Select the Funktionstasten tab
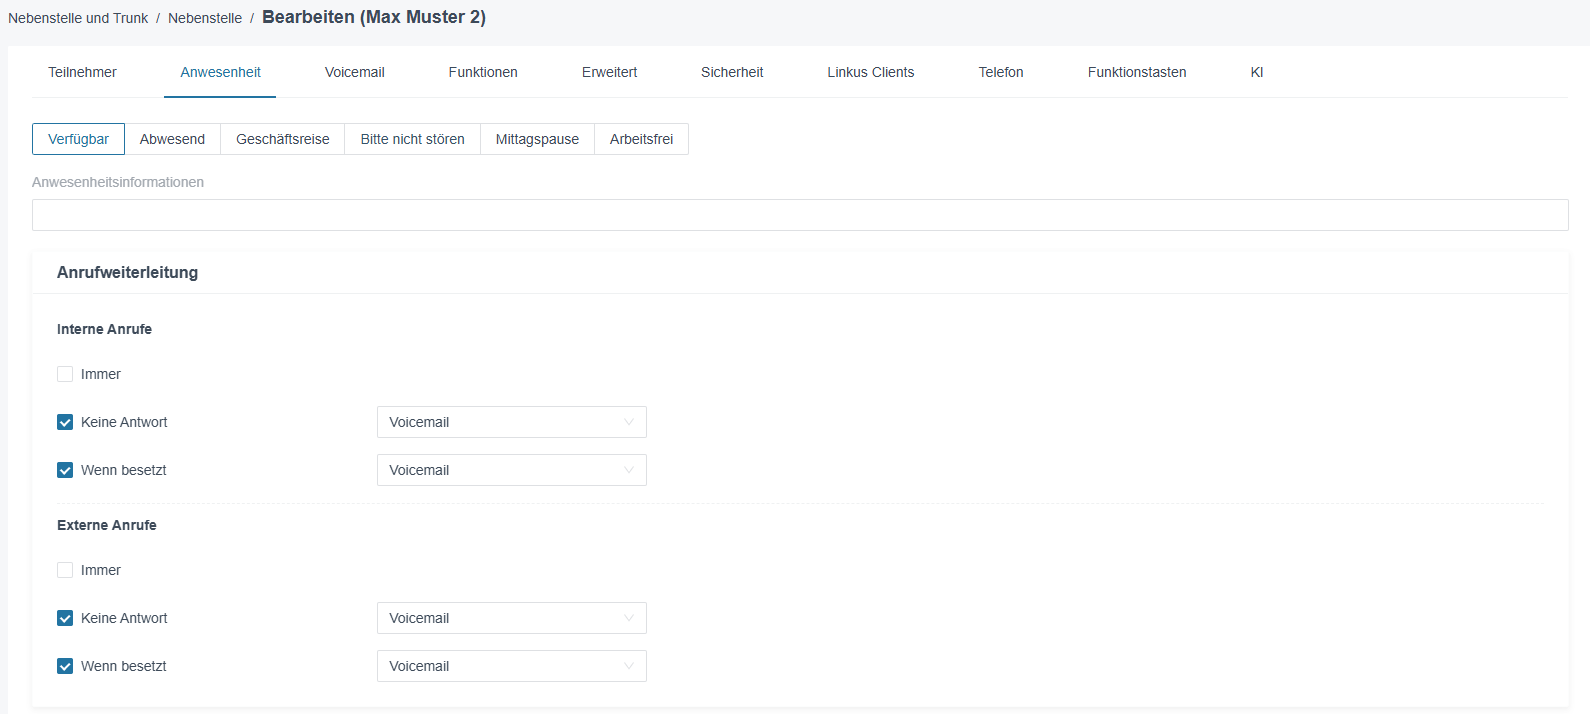Screen dimensions: 1590x714 pos(1137,72)
